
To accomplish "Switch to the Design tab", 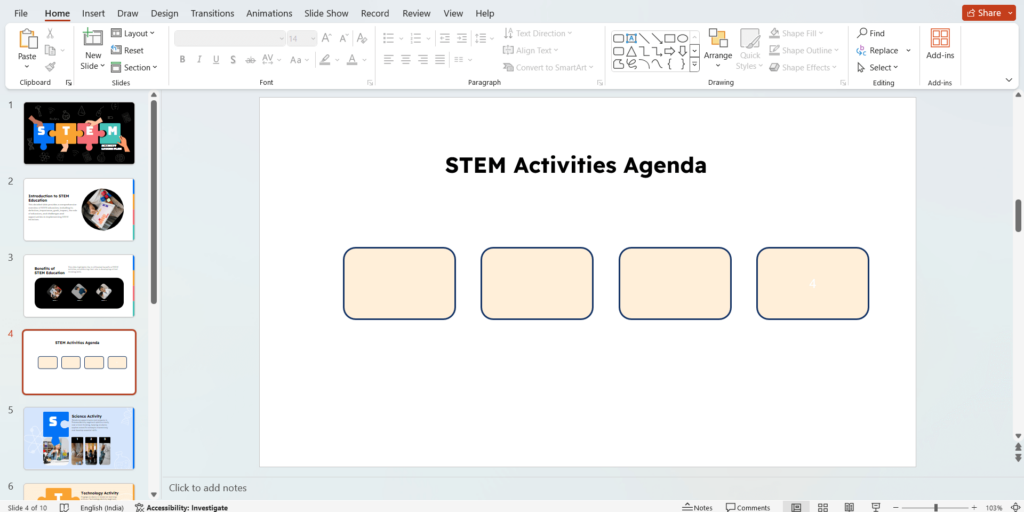I will (164, 13).
